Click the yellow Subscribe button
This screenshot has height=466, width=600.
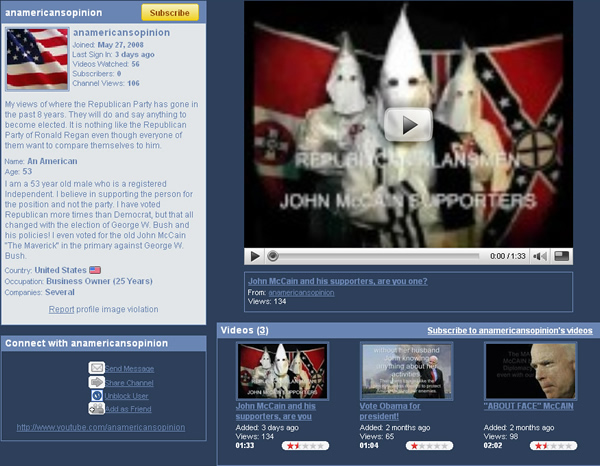[x=170, y=13]
